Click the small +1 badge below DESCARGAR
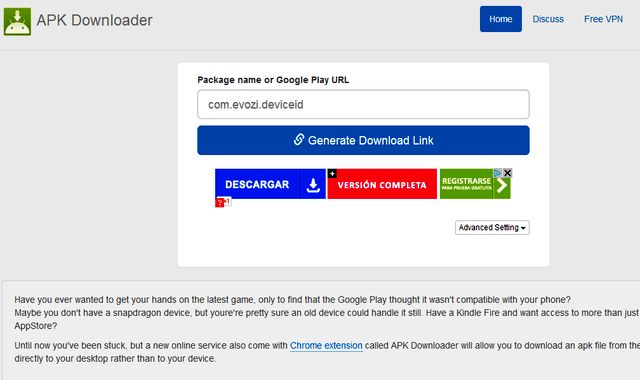This screenshot has width=640, height=380. coord(228,201)
